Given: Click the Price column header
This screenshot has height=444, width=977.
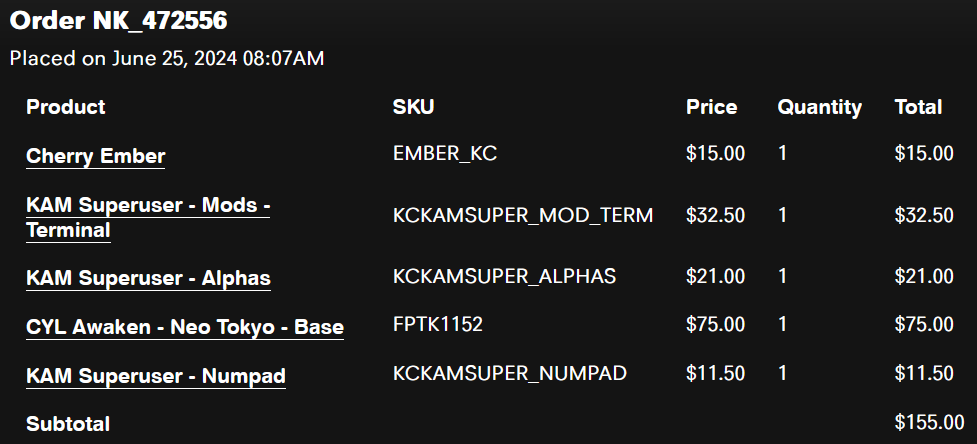Looking at the screenshot, I should point(712,106).
